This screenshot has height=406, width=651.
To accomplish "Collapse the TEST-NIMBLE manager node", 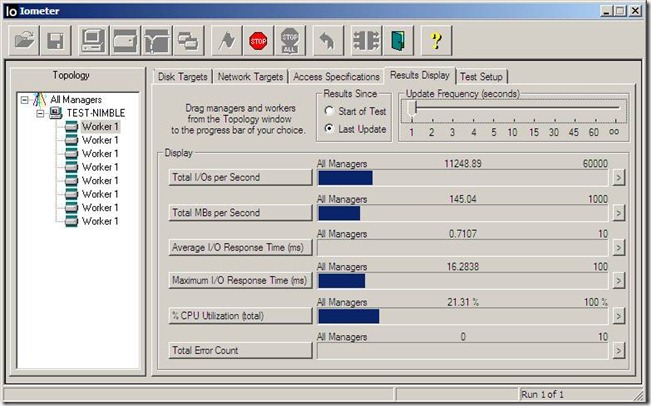I will (x=40, y=113).
